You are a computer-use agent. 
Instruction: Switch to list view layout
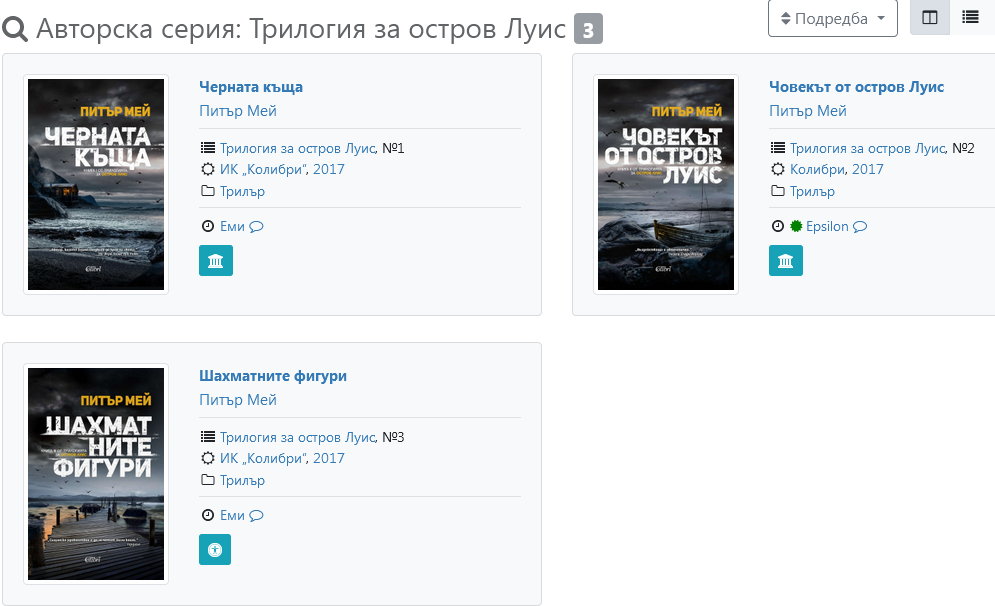pos(970,18)
